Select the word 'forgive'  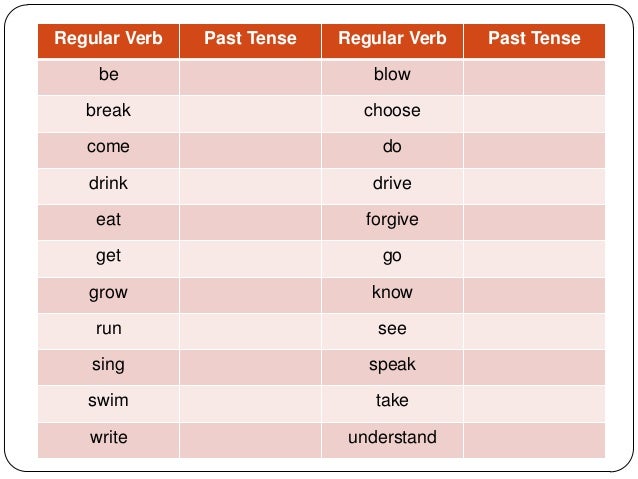[x=392, y=220]
